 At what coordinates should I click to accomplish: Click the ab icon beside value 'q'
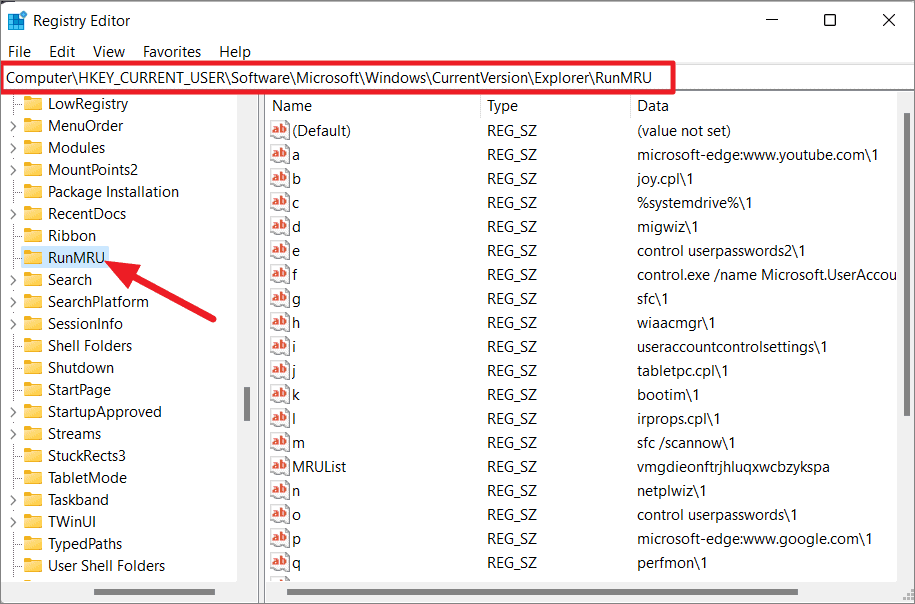[281, 562]
